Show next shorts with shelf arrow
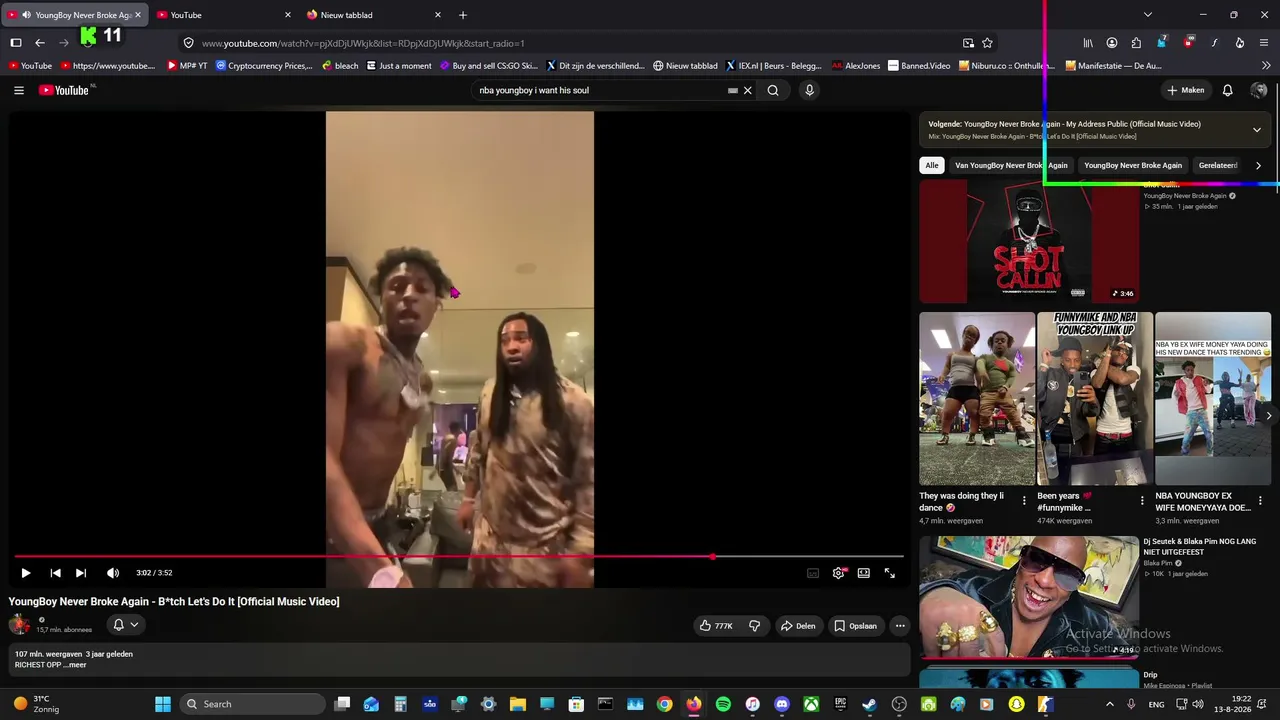The height and width of the screenshot is (720, 1280). [x=1268, y=415]
